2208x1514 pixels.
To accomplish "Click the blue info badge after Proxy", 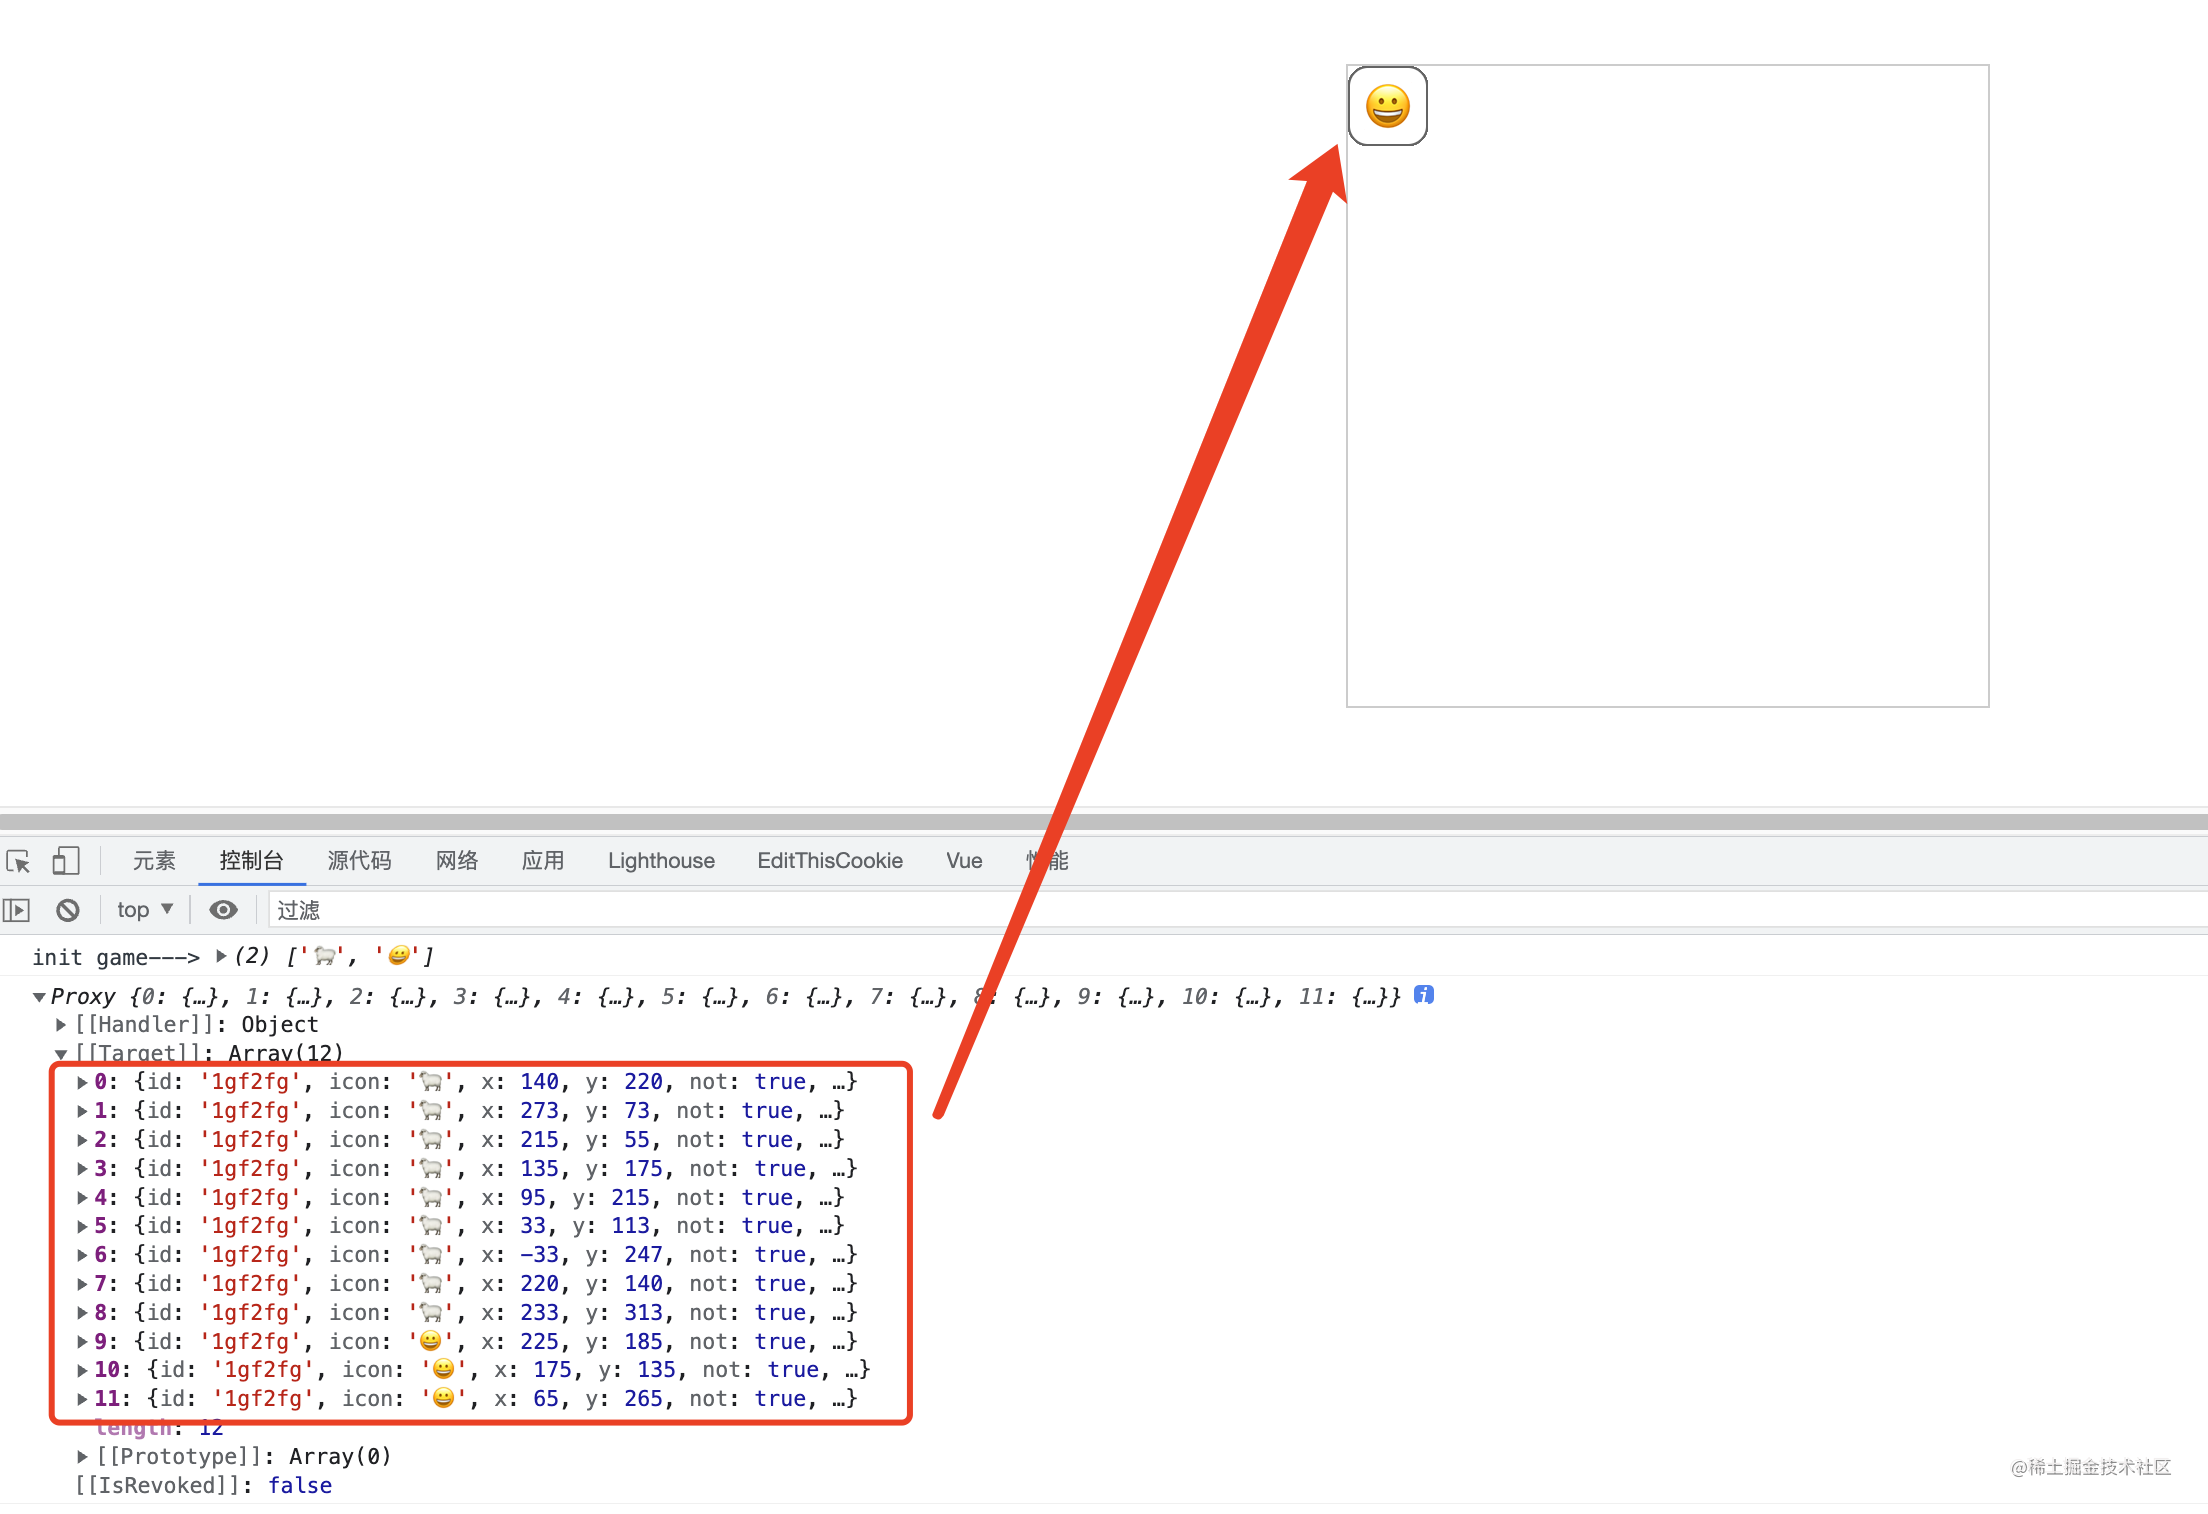I will 1423,995.
